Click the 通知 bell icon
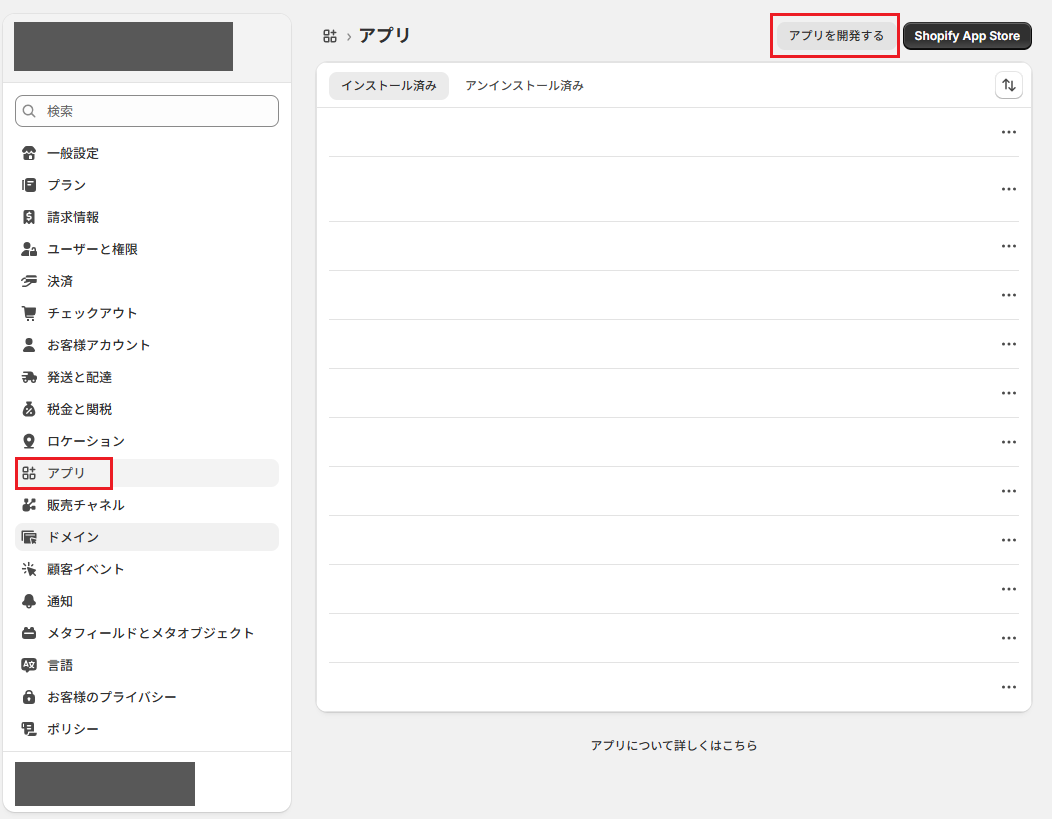 (29, 602)
